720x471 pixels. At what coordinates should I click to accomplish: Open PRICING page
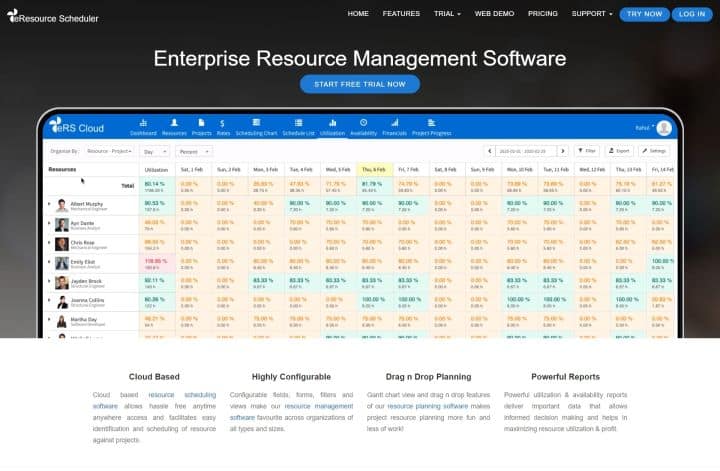pyautogui.click(x=543, y=14)
